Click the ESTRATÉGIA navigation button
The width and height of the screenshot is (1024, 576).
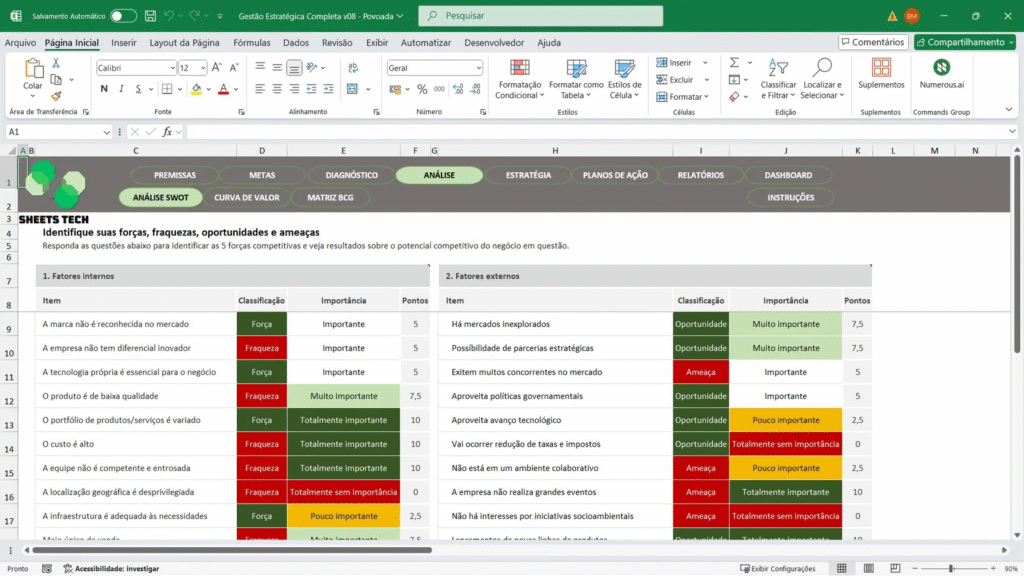(528, 175)
